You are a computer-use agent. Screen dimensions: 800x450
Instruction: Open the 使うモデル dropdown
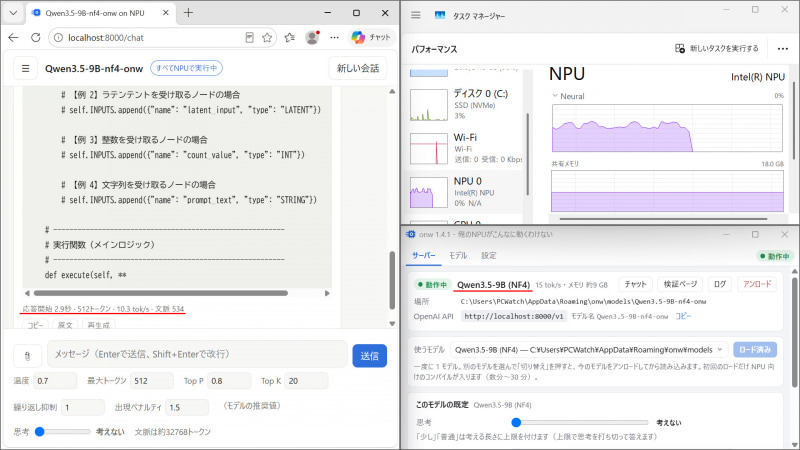pyautogui.click(x=589, y=349)
